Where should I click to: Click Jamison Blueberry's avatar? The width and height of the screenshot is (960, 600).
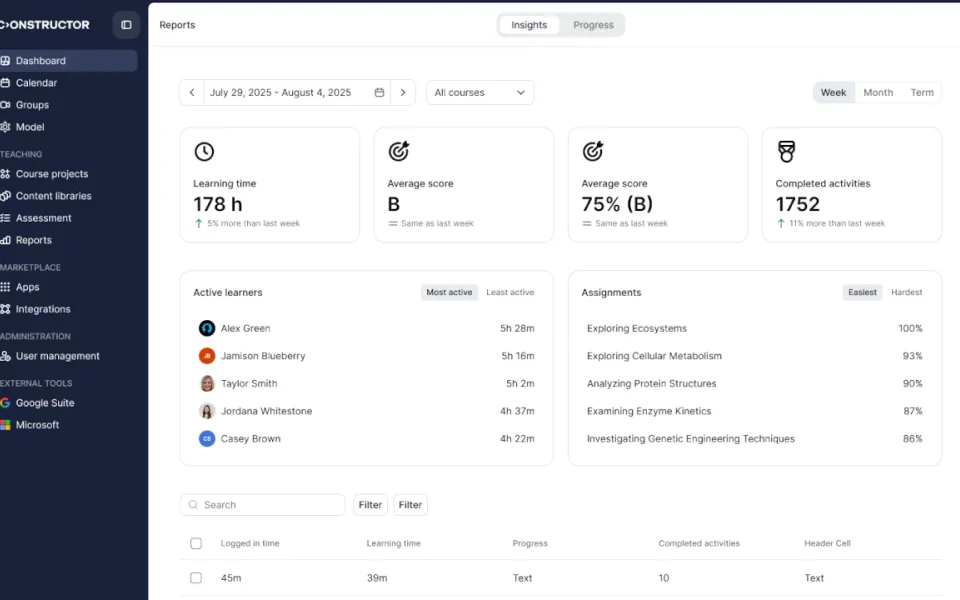(207, 356)
